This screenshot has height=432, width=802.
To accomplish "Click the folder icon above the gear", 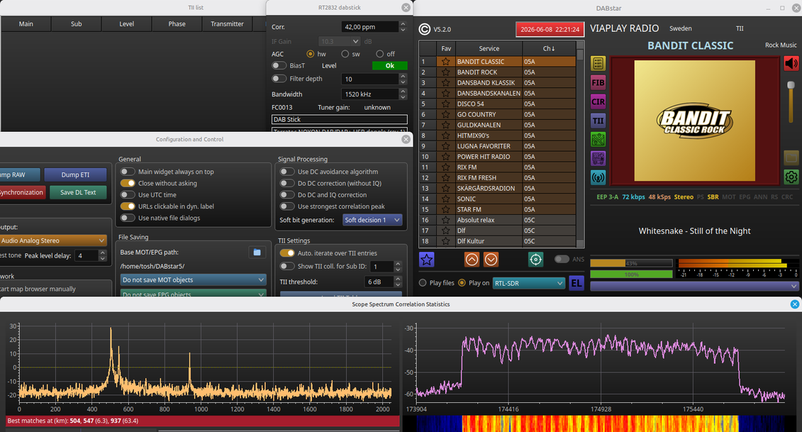I will pos(791,157).
